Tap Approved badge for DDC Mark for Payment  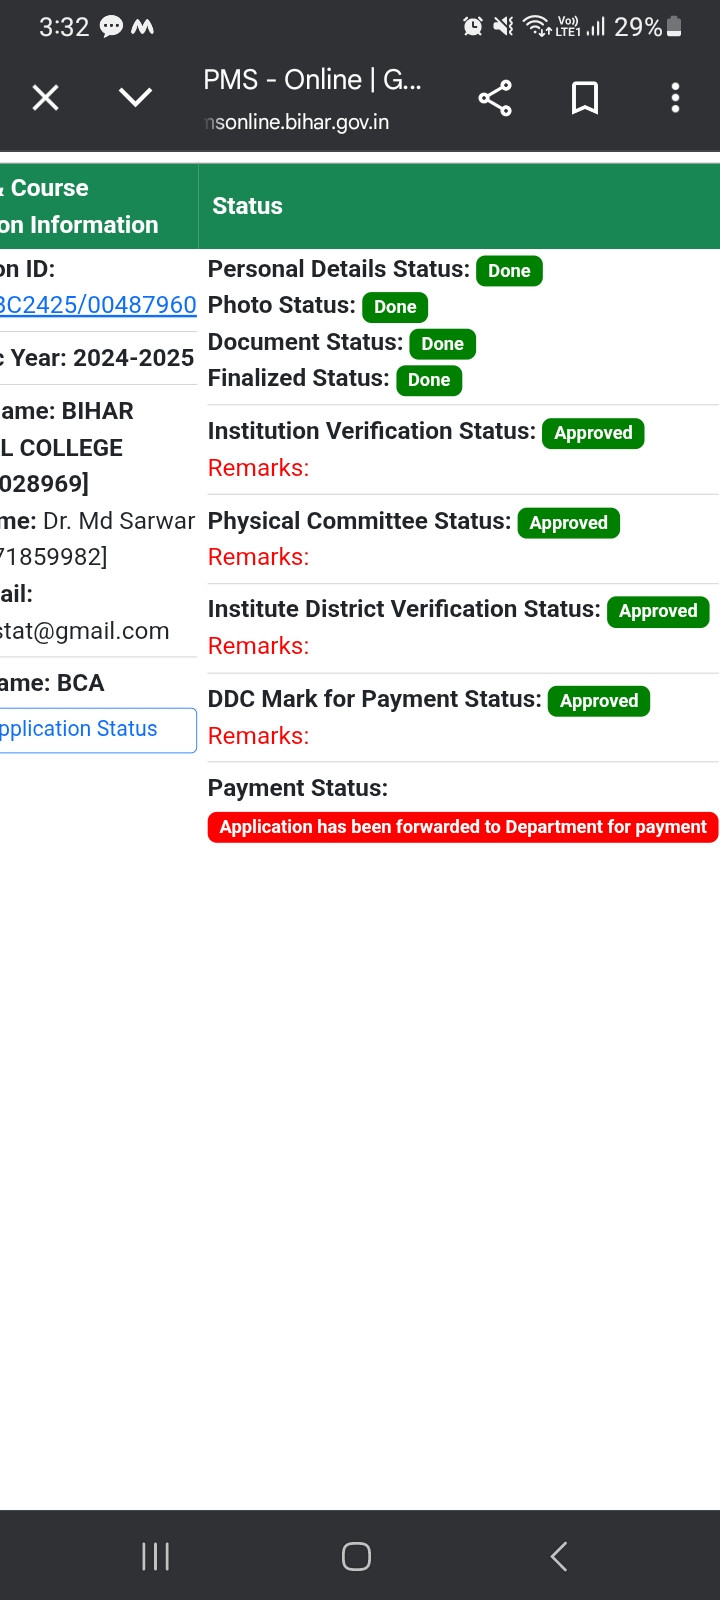599,701
